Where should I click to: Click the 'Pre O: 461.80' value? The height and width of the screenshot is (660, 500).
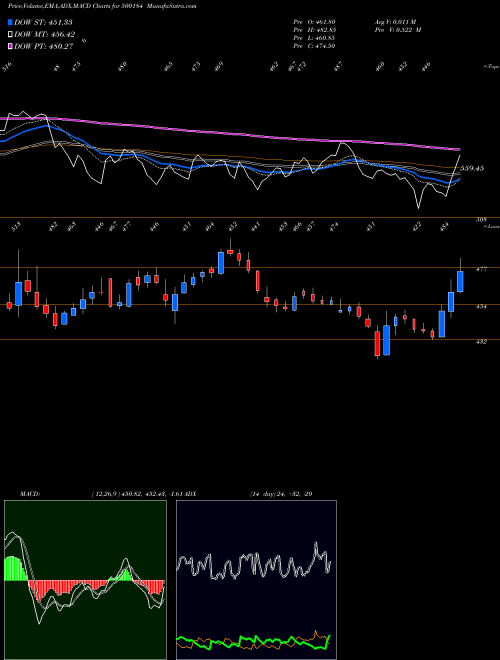pyautogui.click(x=314, y=22)
